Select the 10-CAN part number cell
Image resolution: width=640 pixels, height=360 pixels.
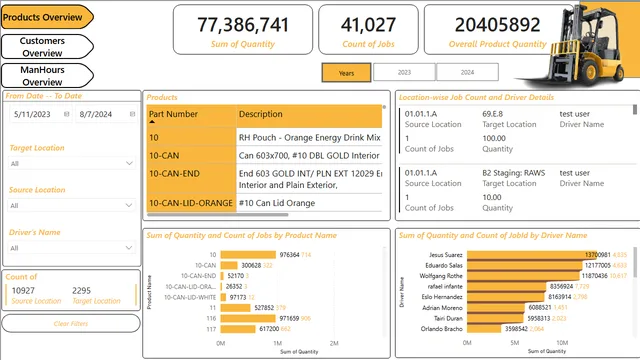(191, 156)
